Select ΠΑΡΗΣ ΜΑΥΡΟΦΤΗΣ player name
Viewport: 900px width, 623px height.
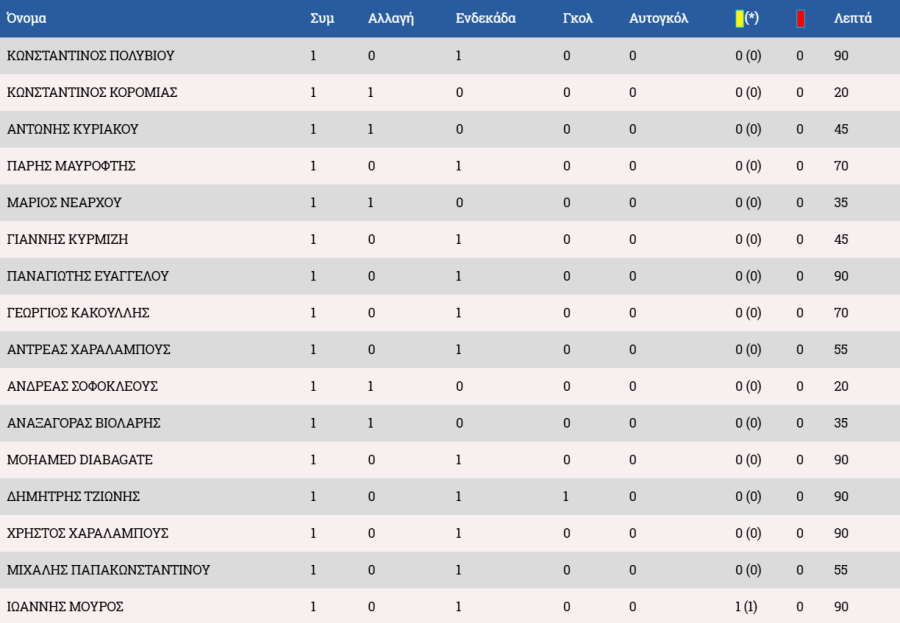[x=71, y=166]
